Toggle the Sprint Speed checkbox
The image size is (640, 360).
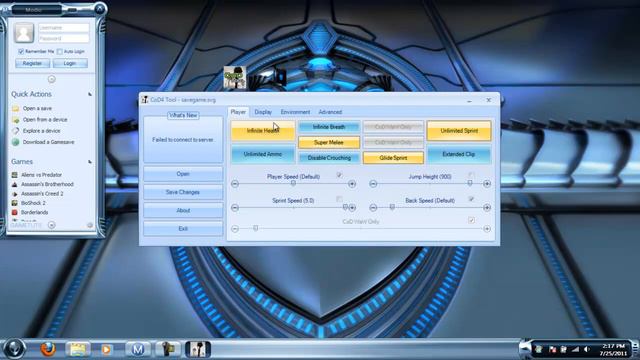pyautogui.click(x=339, y=199)
